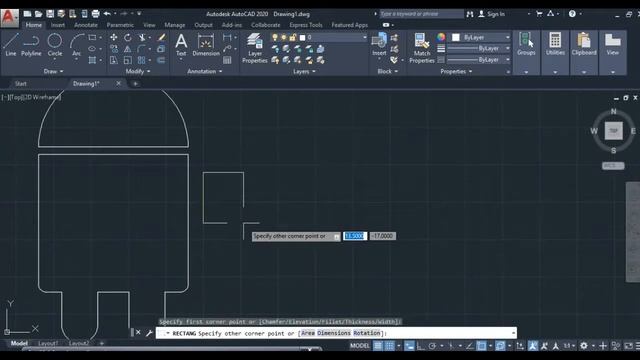The image size is (640, 360).
Task: Choose Dimensions option in command line
Action: pyautogui.click(x=334, y=333)
